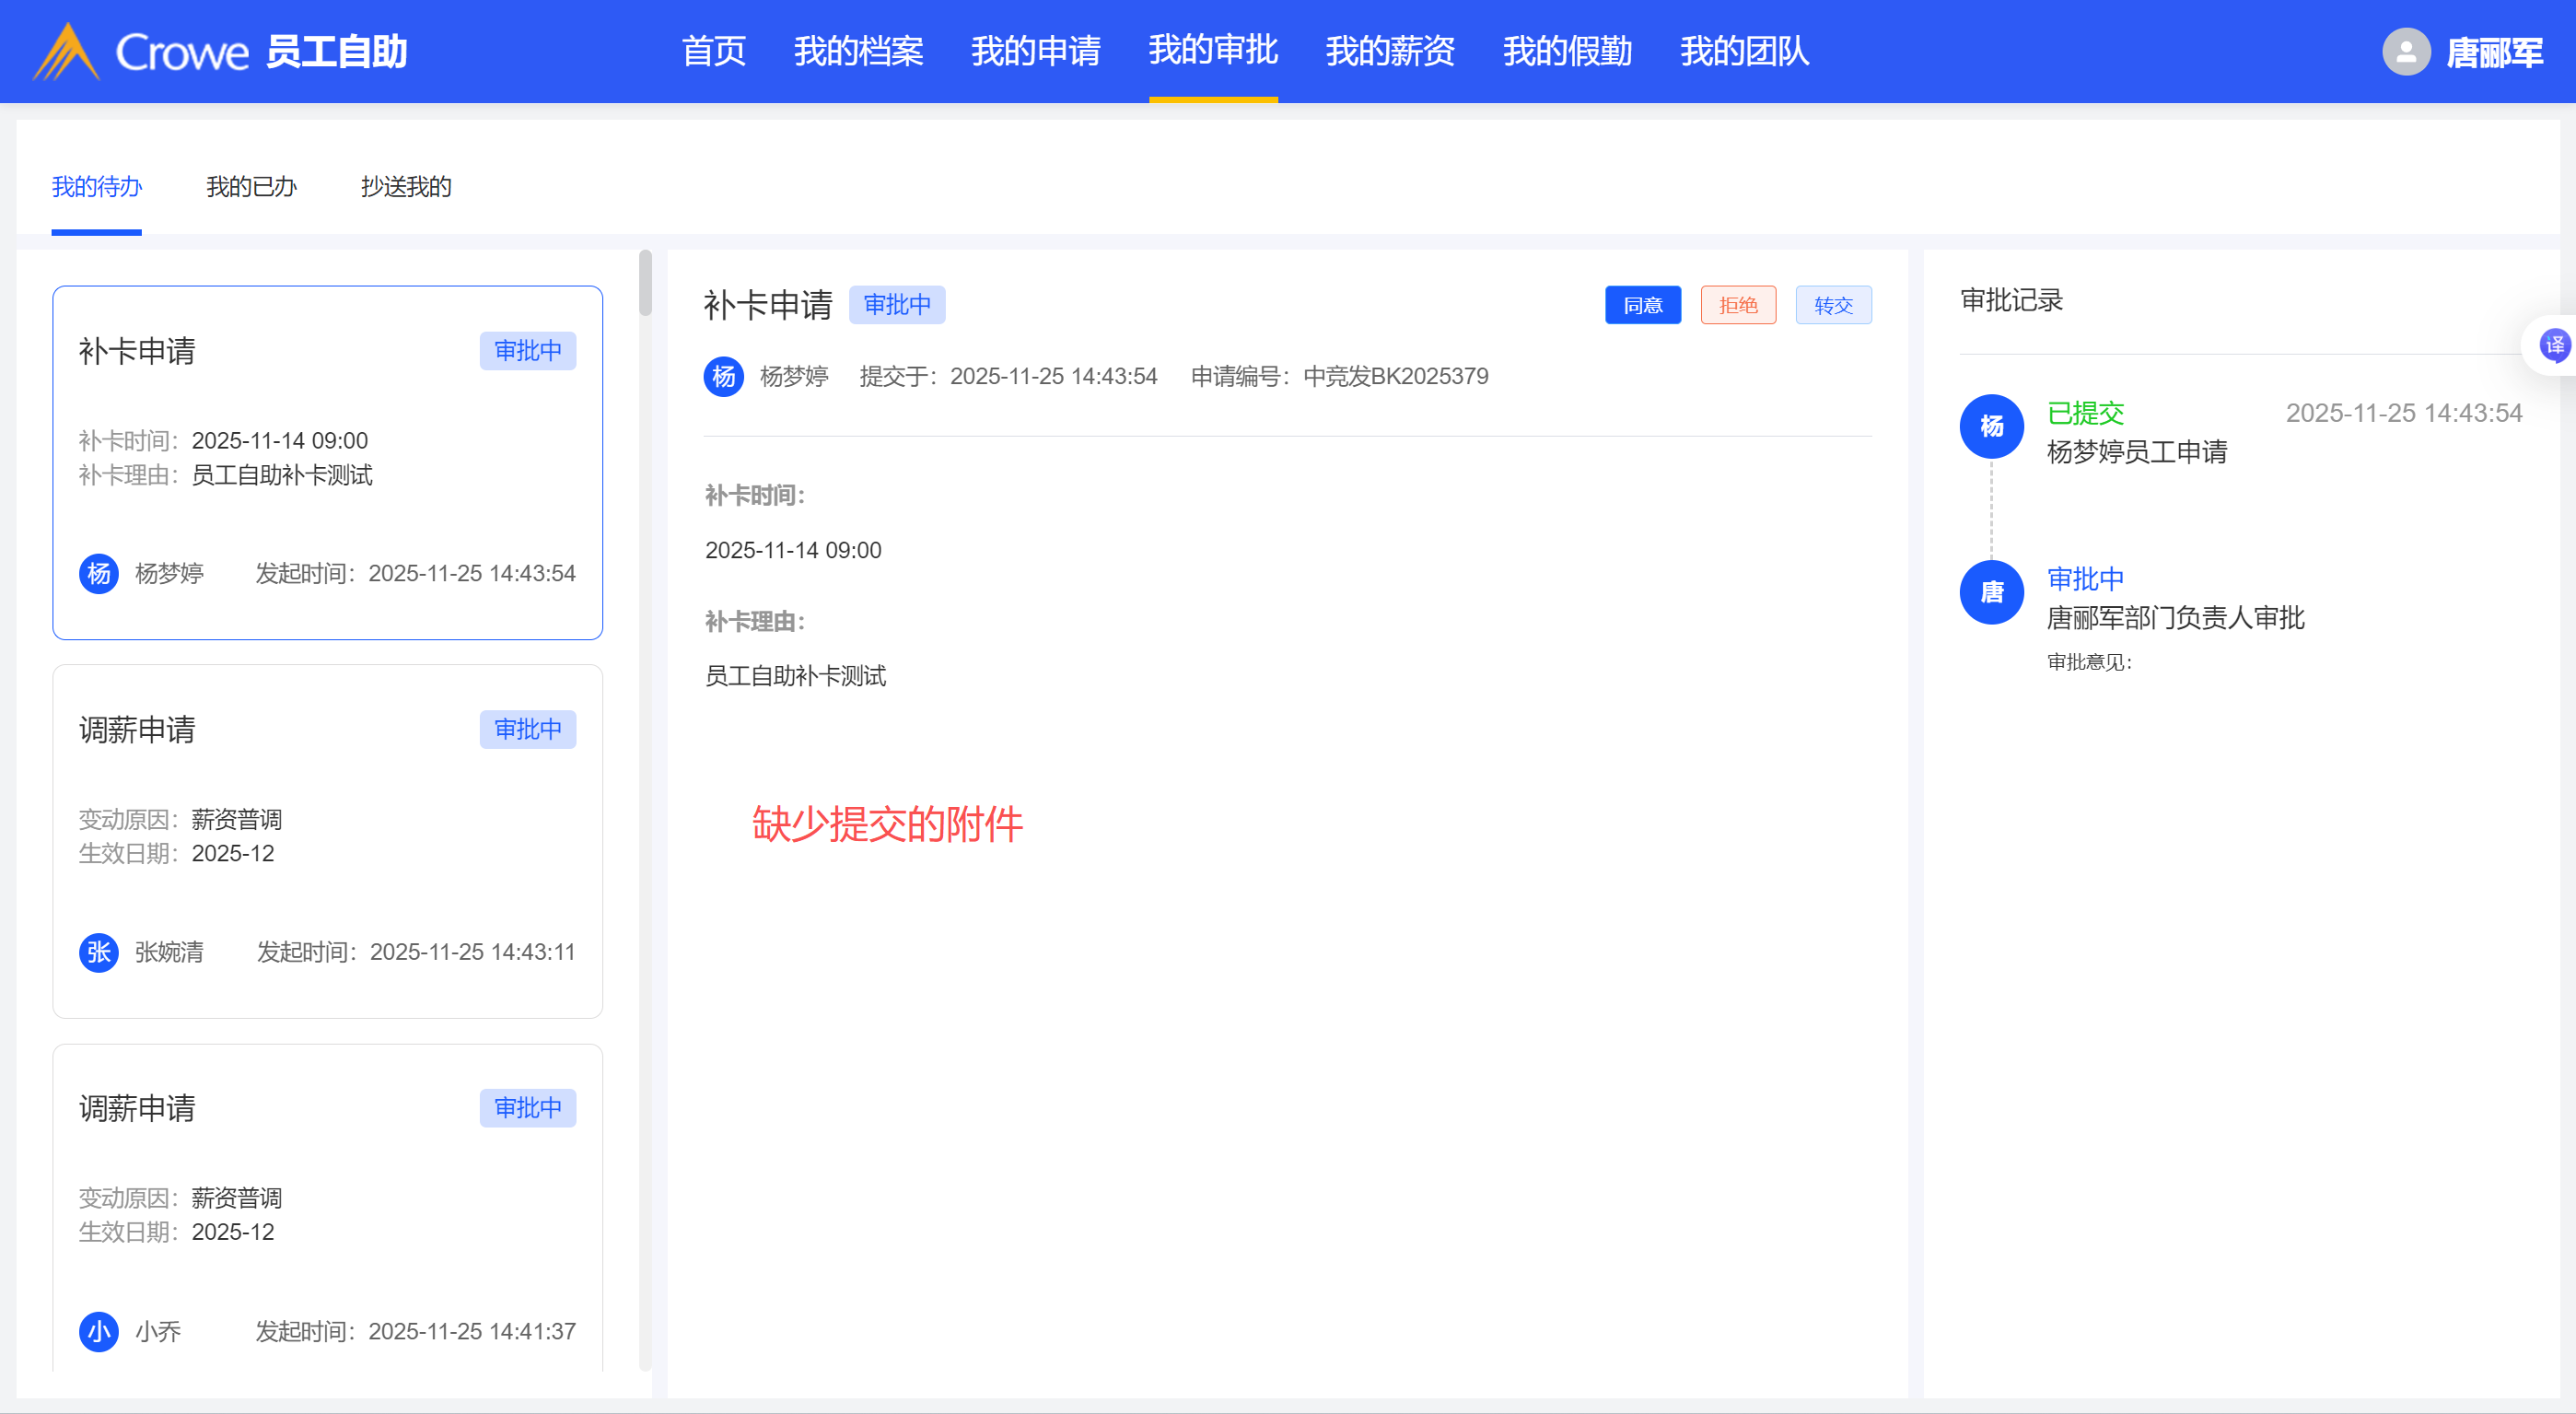Switch to the 抄送我的 tab

[406, 187]
